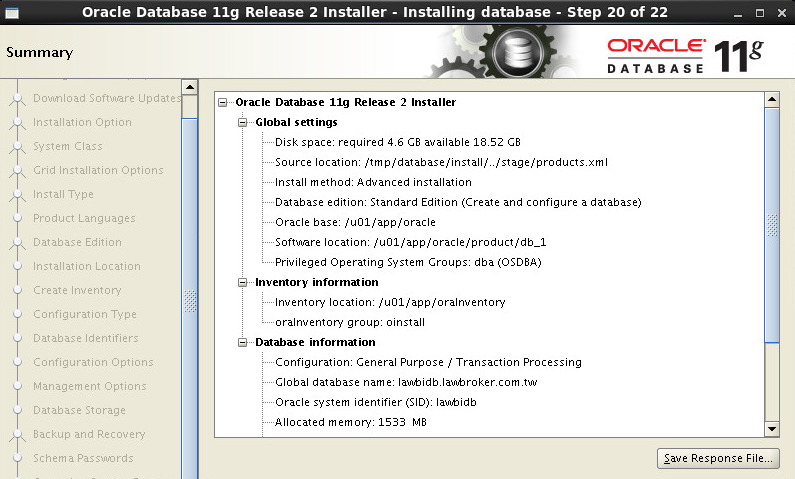Click step marker beside Configuration Type
The image size is (795, 479).
click(x=18, y=314)
